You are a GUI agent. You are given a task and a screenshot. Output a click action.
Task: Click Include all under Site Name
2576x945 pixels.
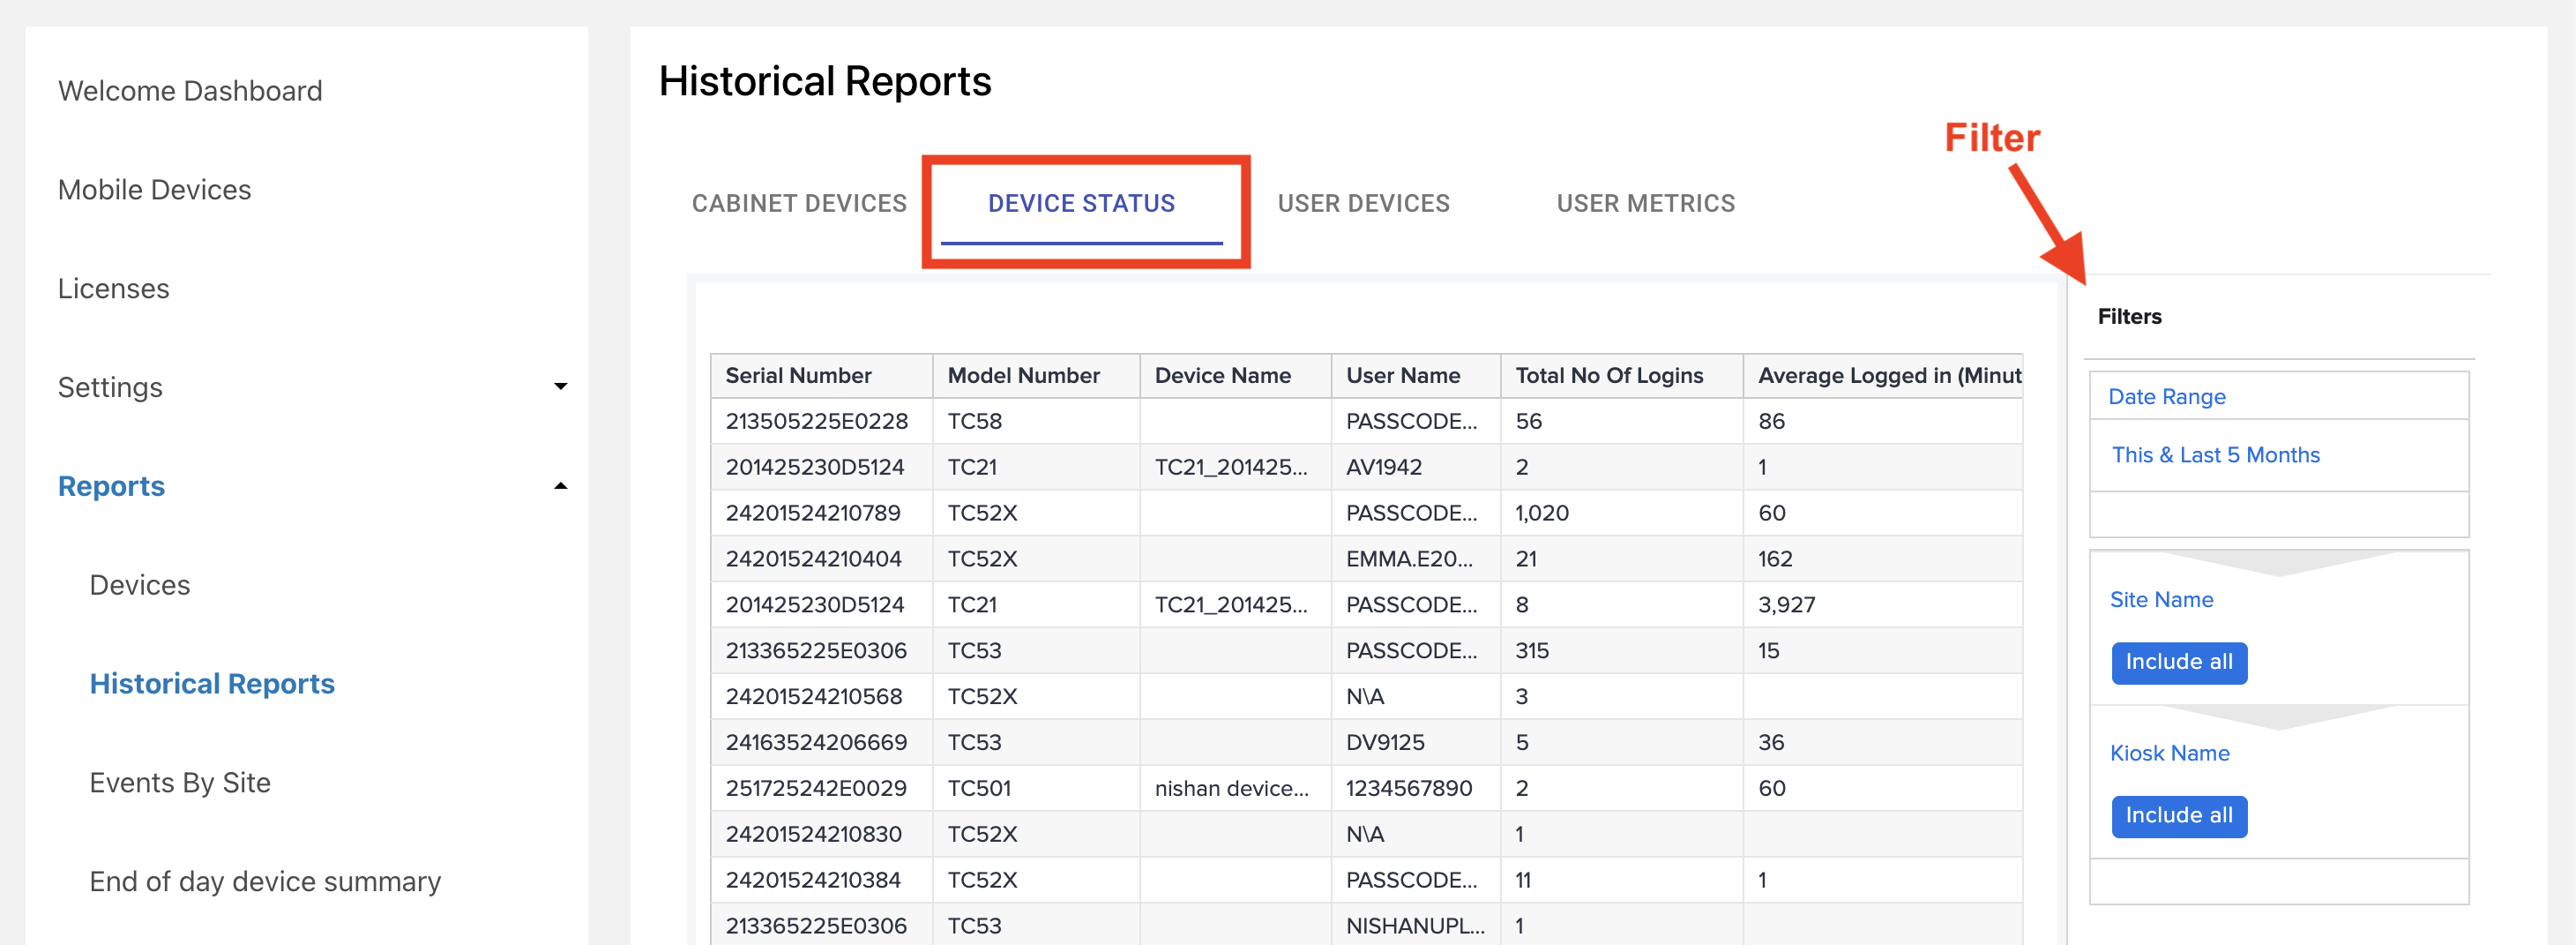2179,663
